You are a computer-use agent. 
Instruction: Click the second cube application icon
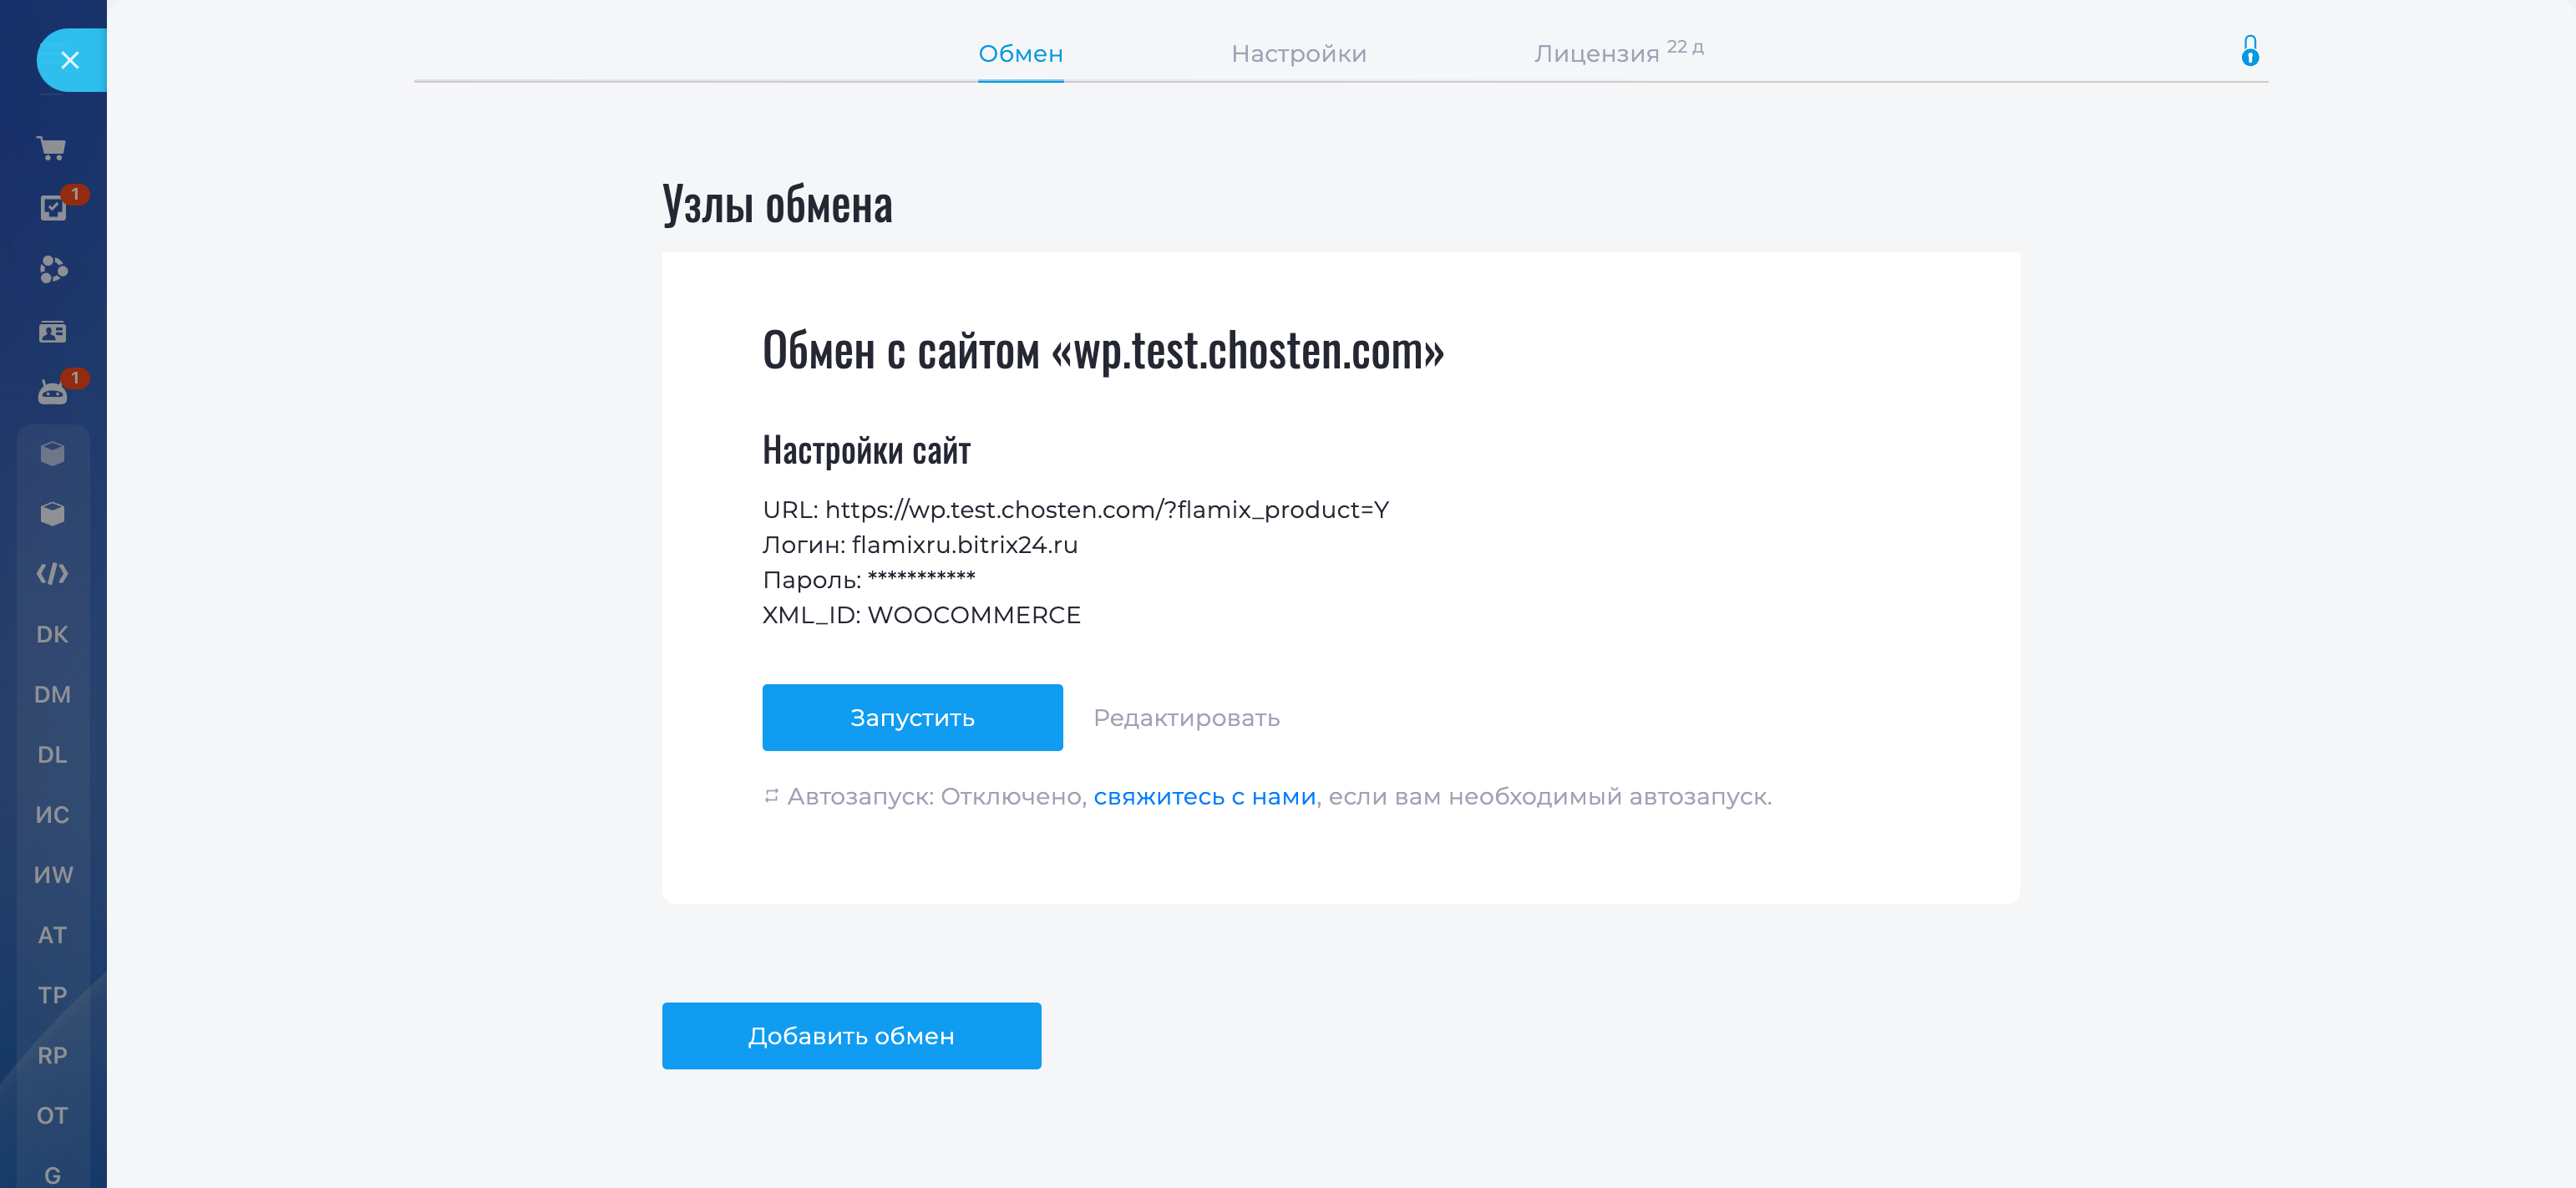click(x=52, y=513)
